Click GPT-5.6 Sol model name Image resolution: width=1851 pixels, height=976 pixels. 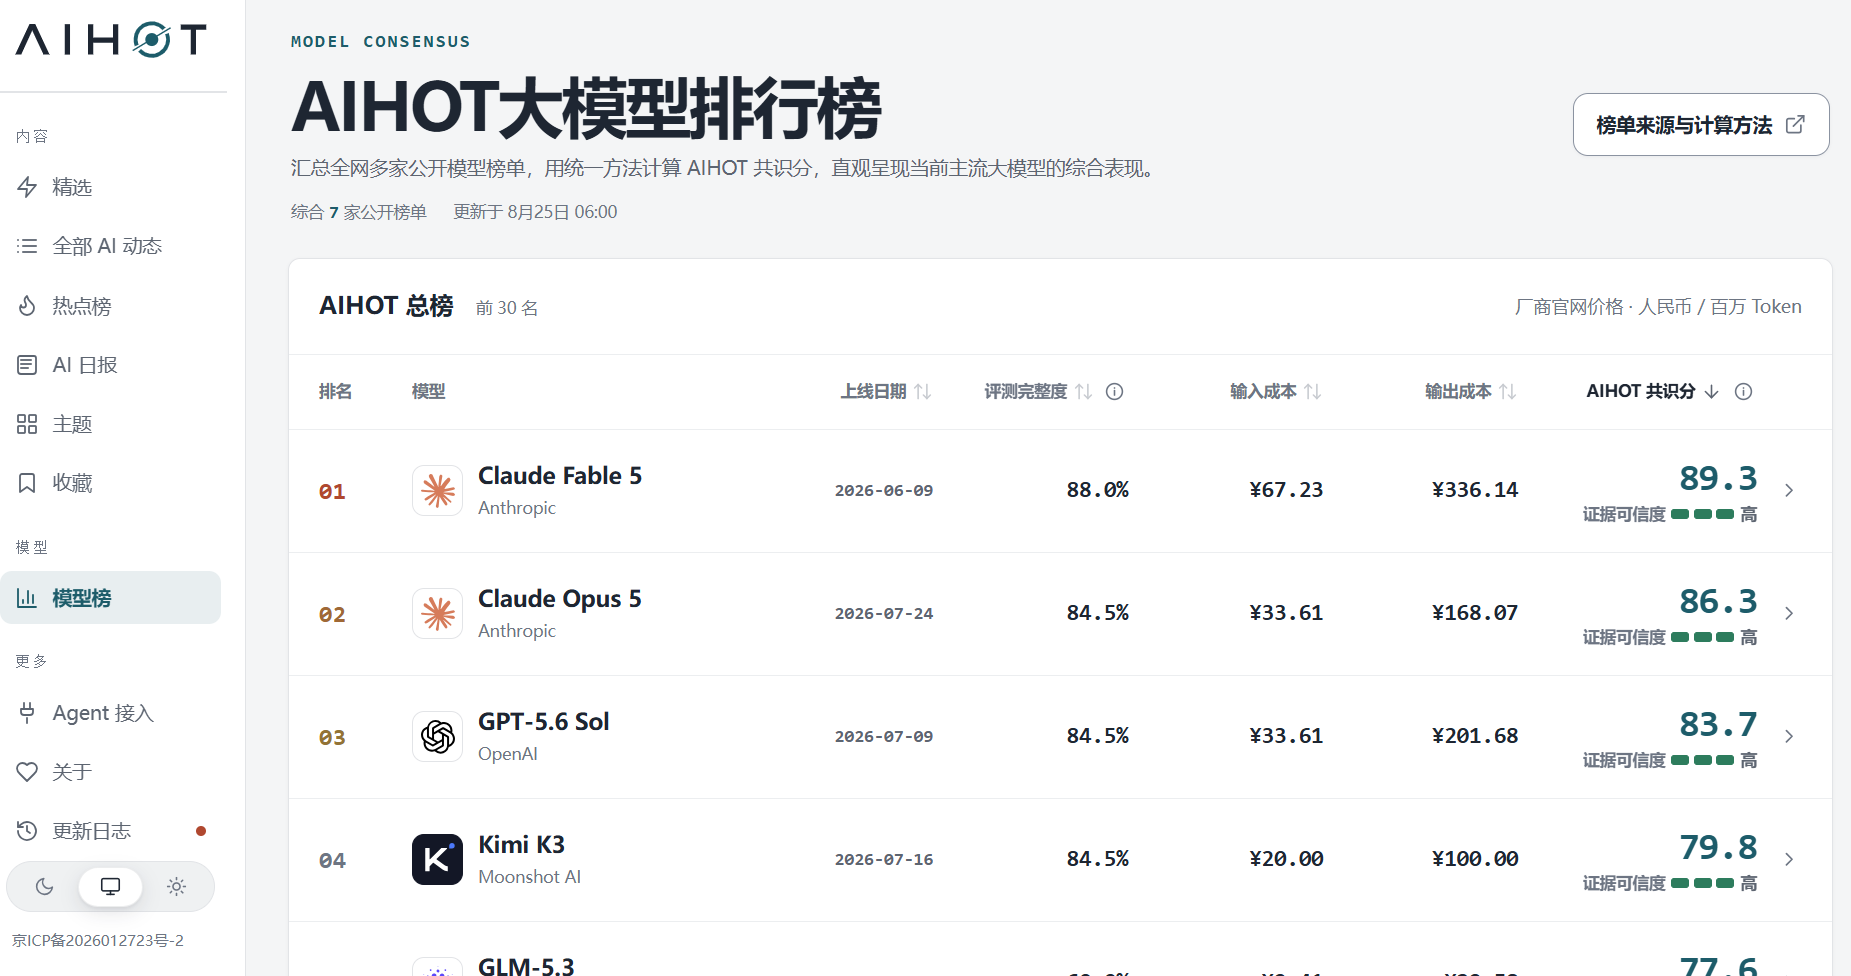pyautogui.click(x=543, y=722)
